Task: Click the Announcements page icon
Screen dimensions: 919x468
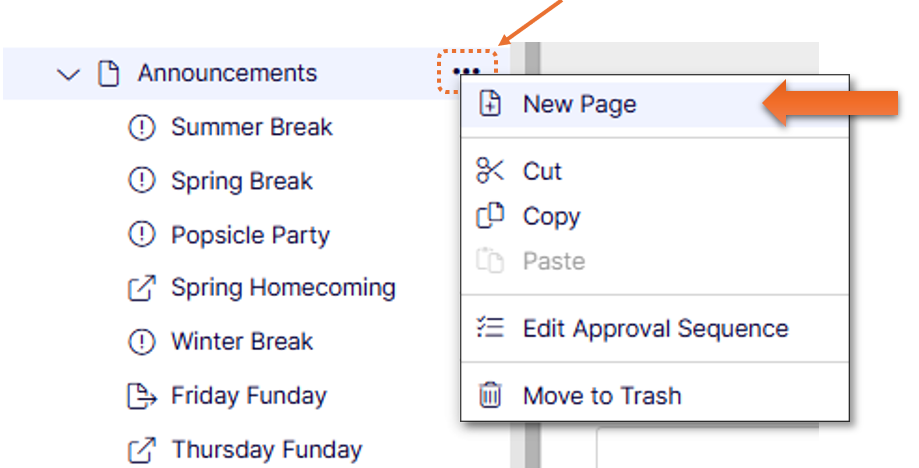Action: click(108, 74)
